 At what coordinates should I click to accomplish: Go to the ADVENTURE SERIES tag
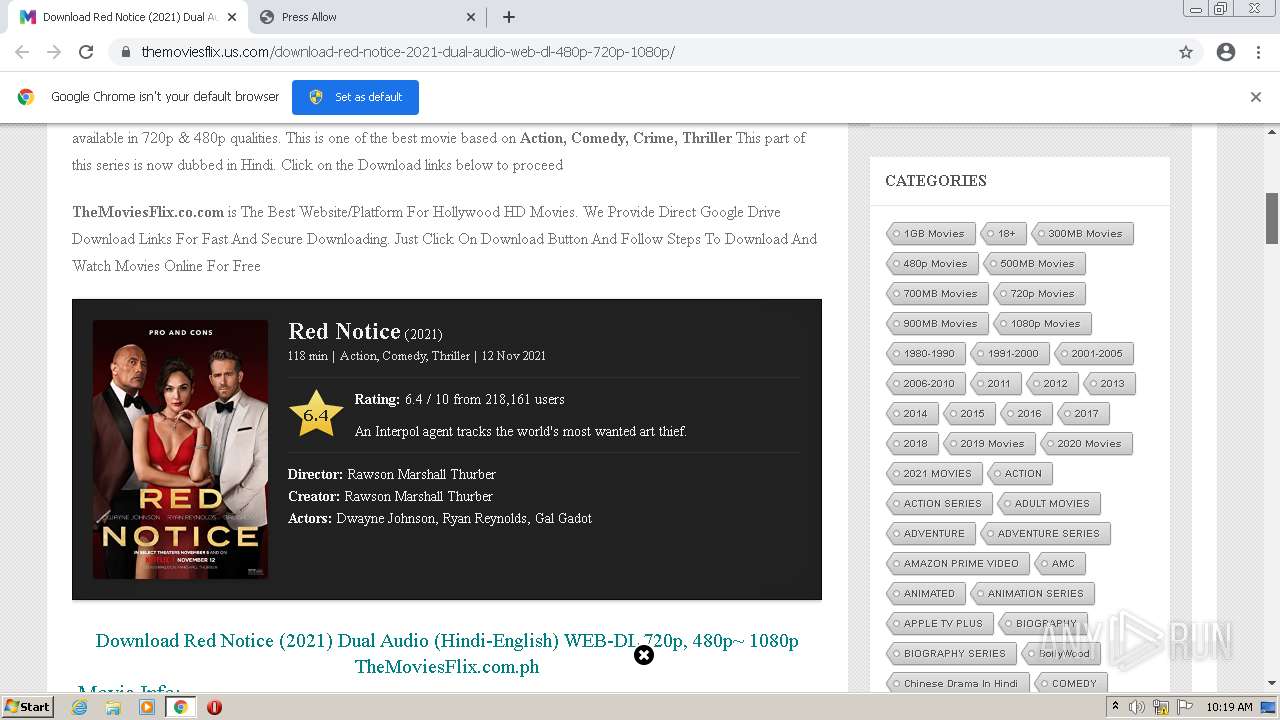point(1046,534)
